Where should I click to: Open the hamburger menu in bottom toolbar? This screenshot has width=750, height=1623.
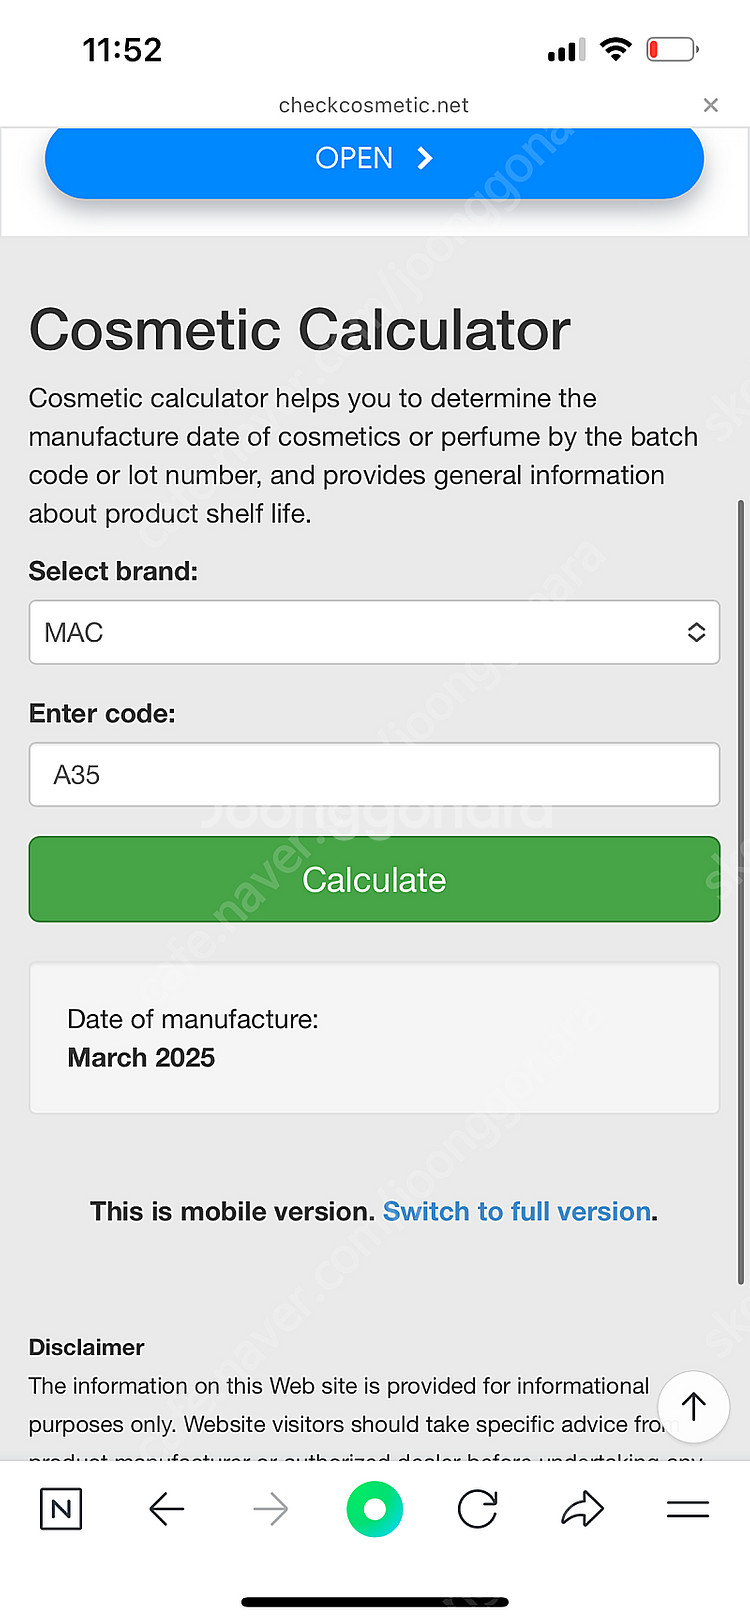tap(688, 1509)
